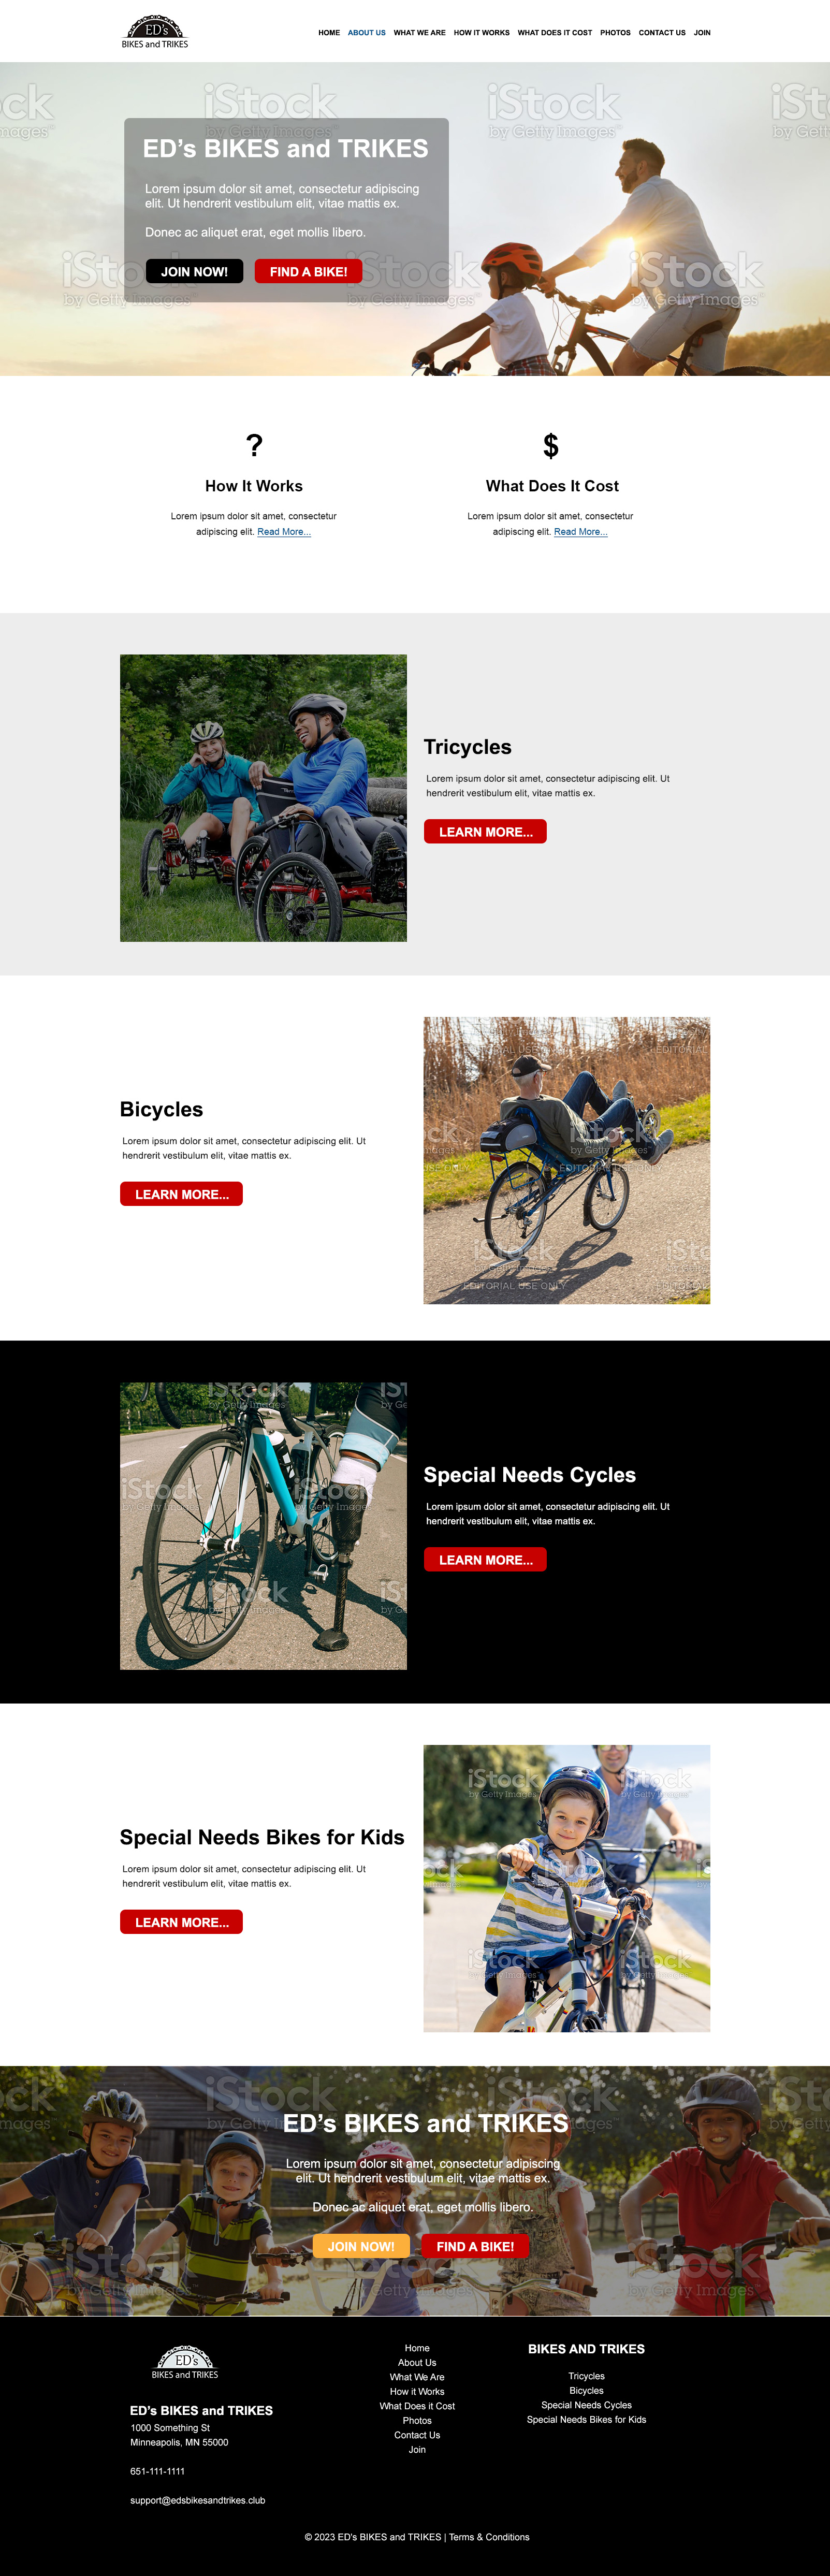Click the question mark How It Works icon

[x=254, y=445]
